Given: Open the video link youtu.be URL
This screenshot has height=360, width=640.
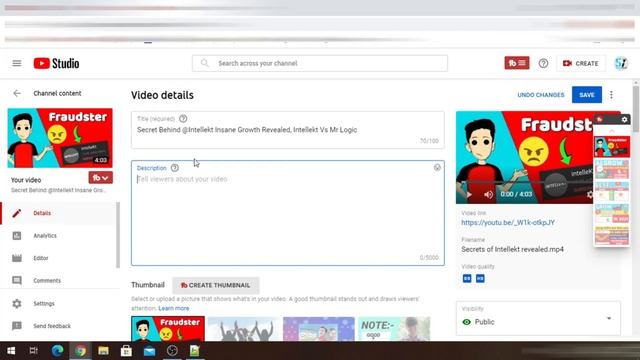Looking at the screenshot, I should click(x=508, y=222).
